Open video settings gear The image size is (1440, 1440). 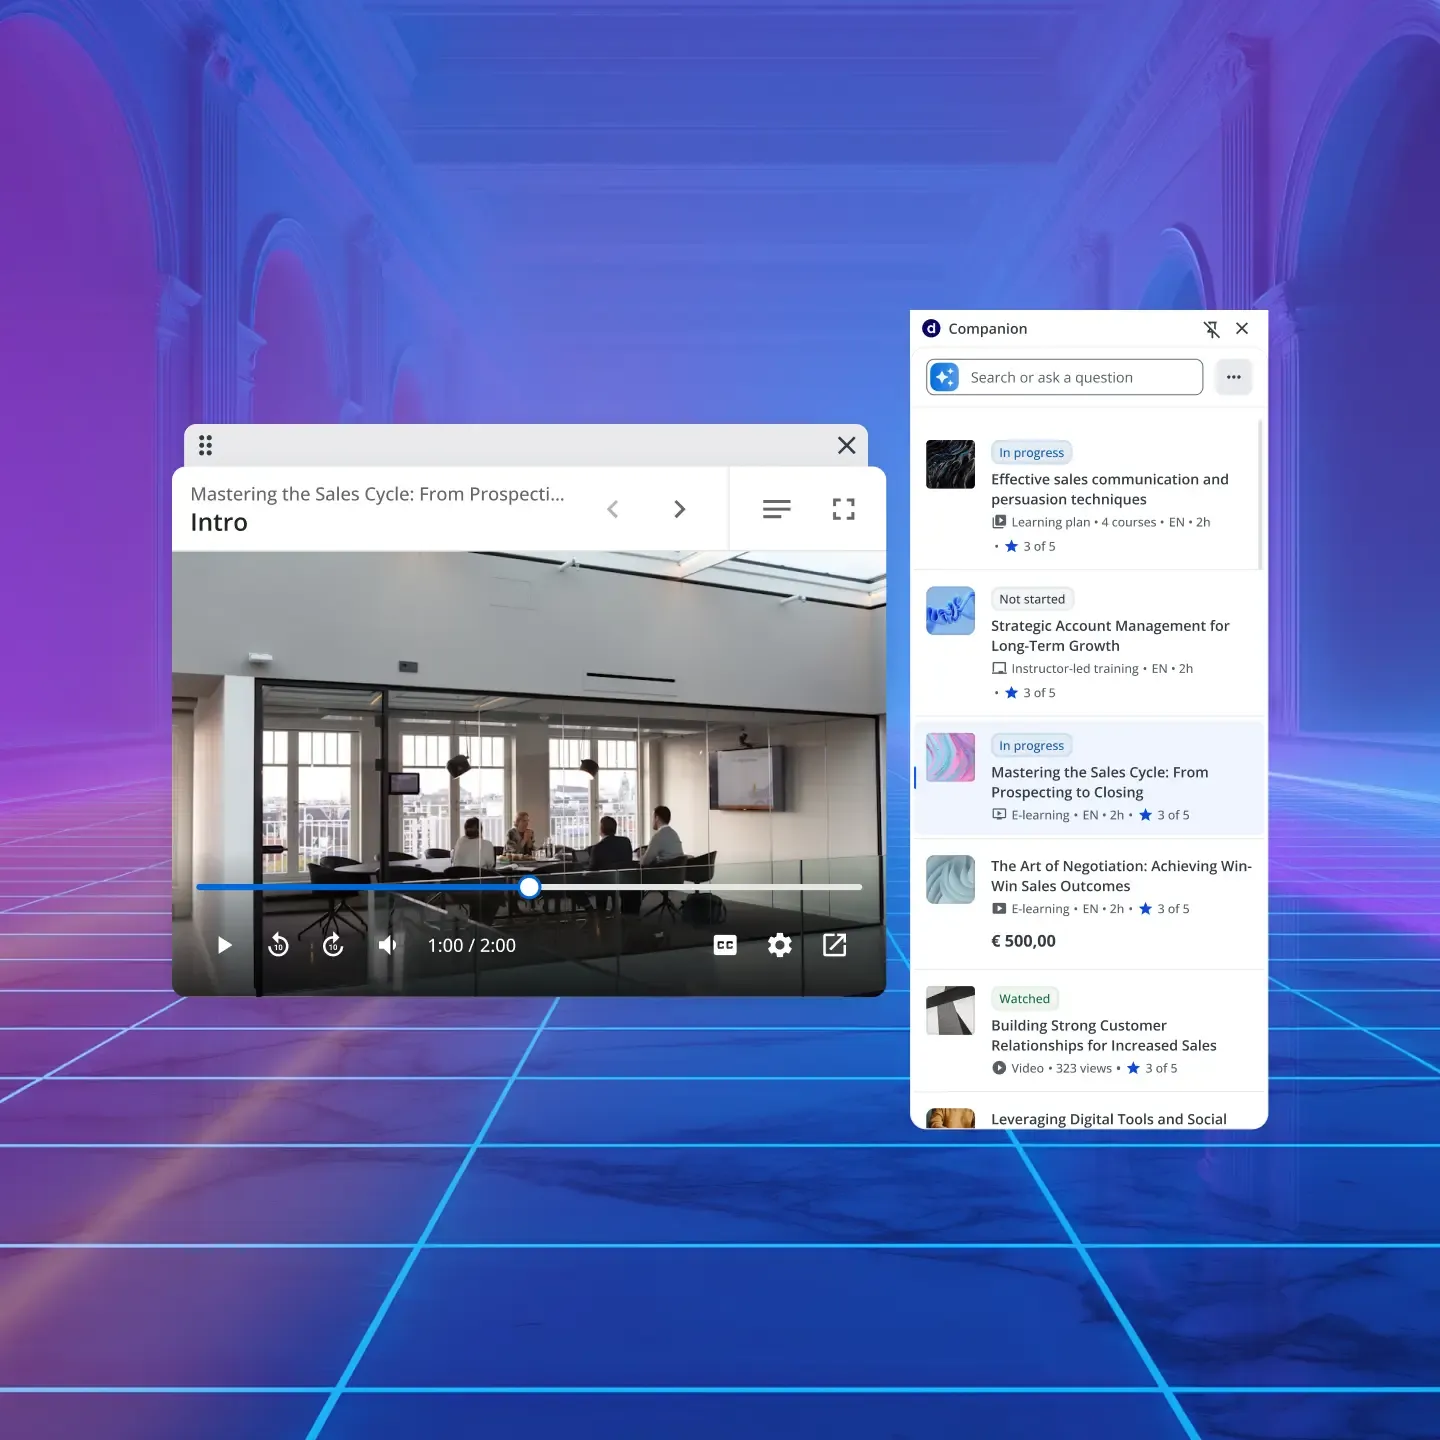(x=780, y=945)
